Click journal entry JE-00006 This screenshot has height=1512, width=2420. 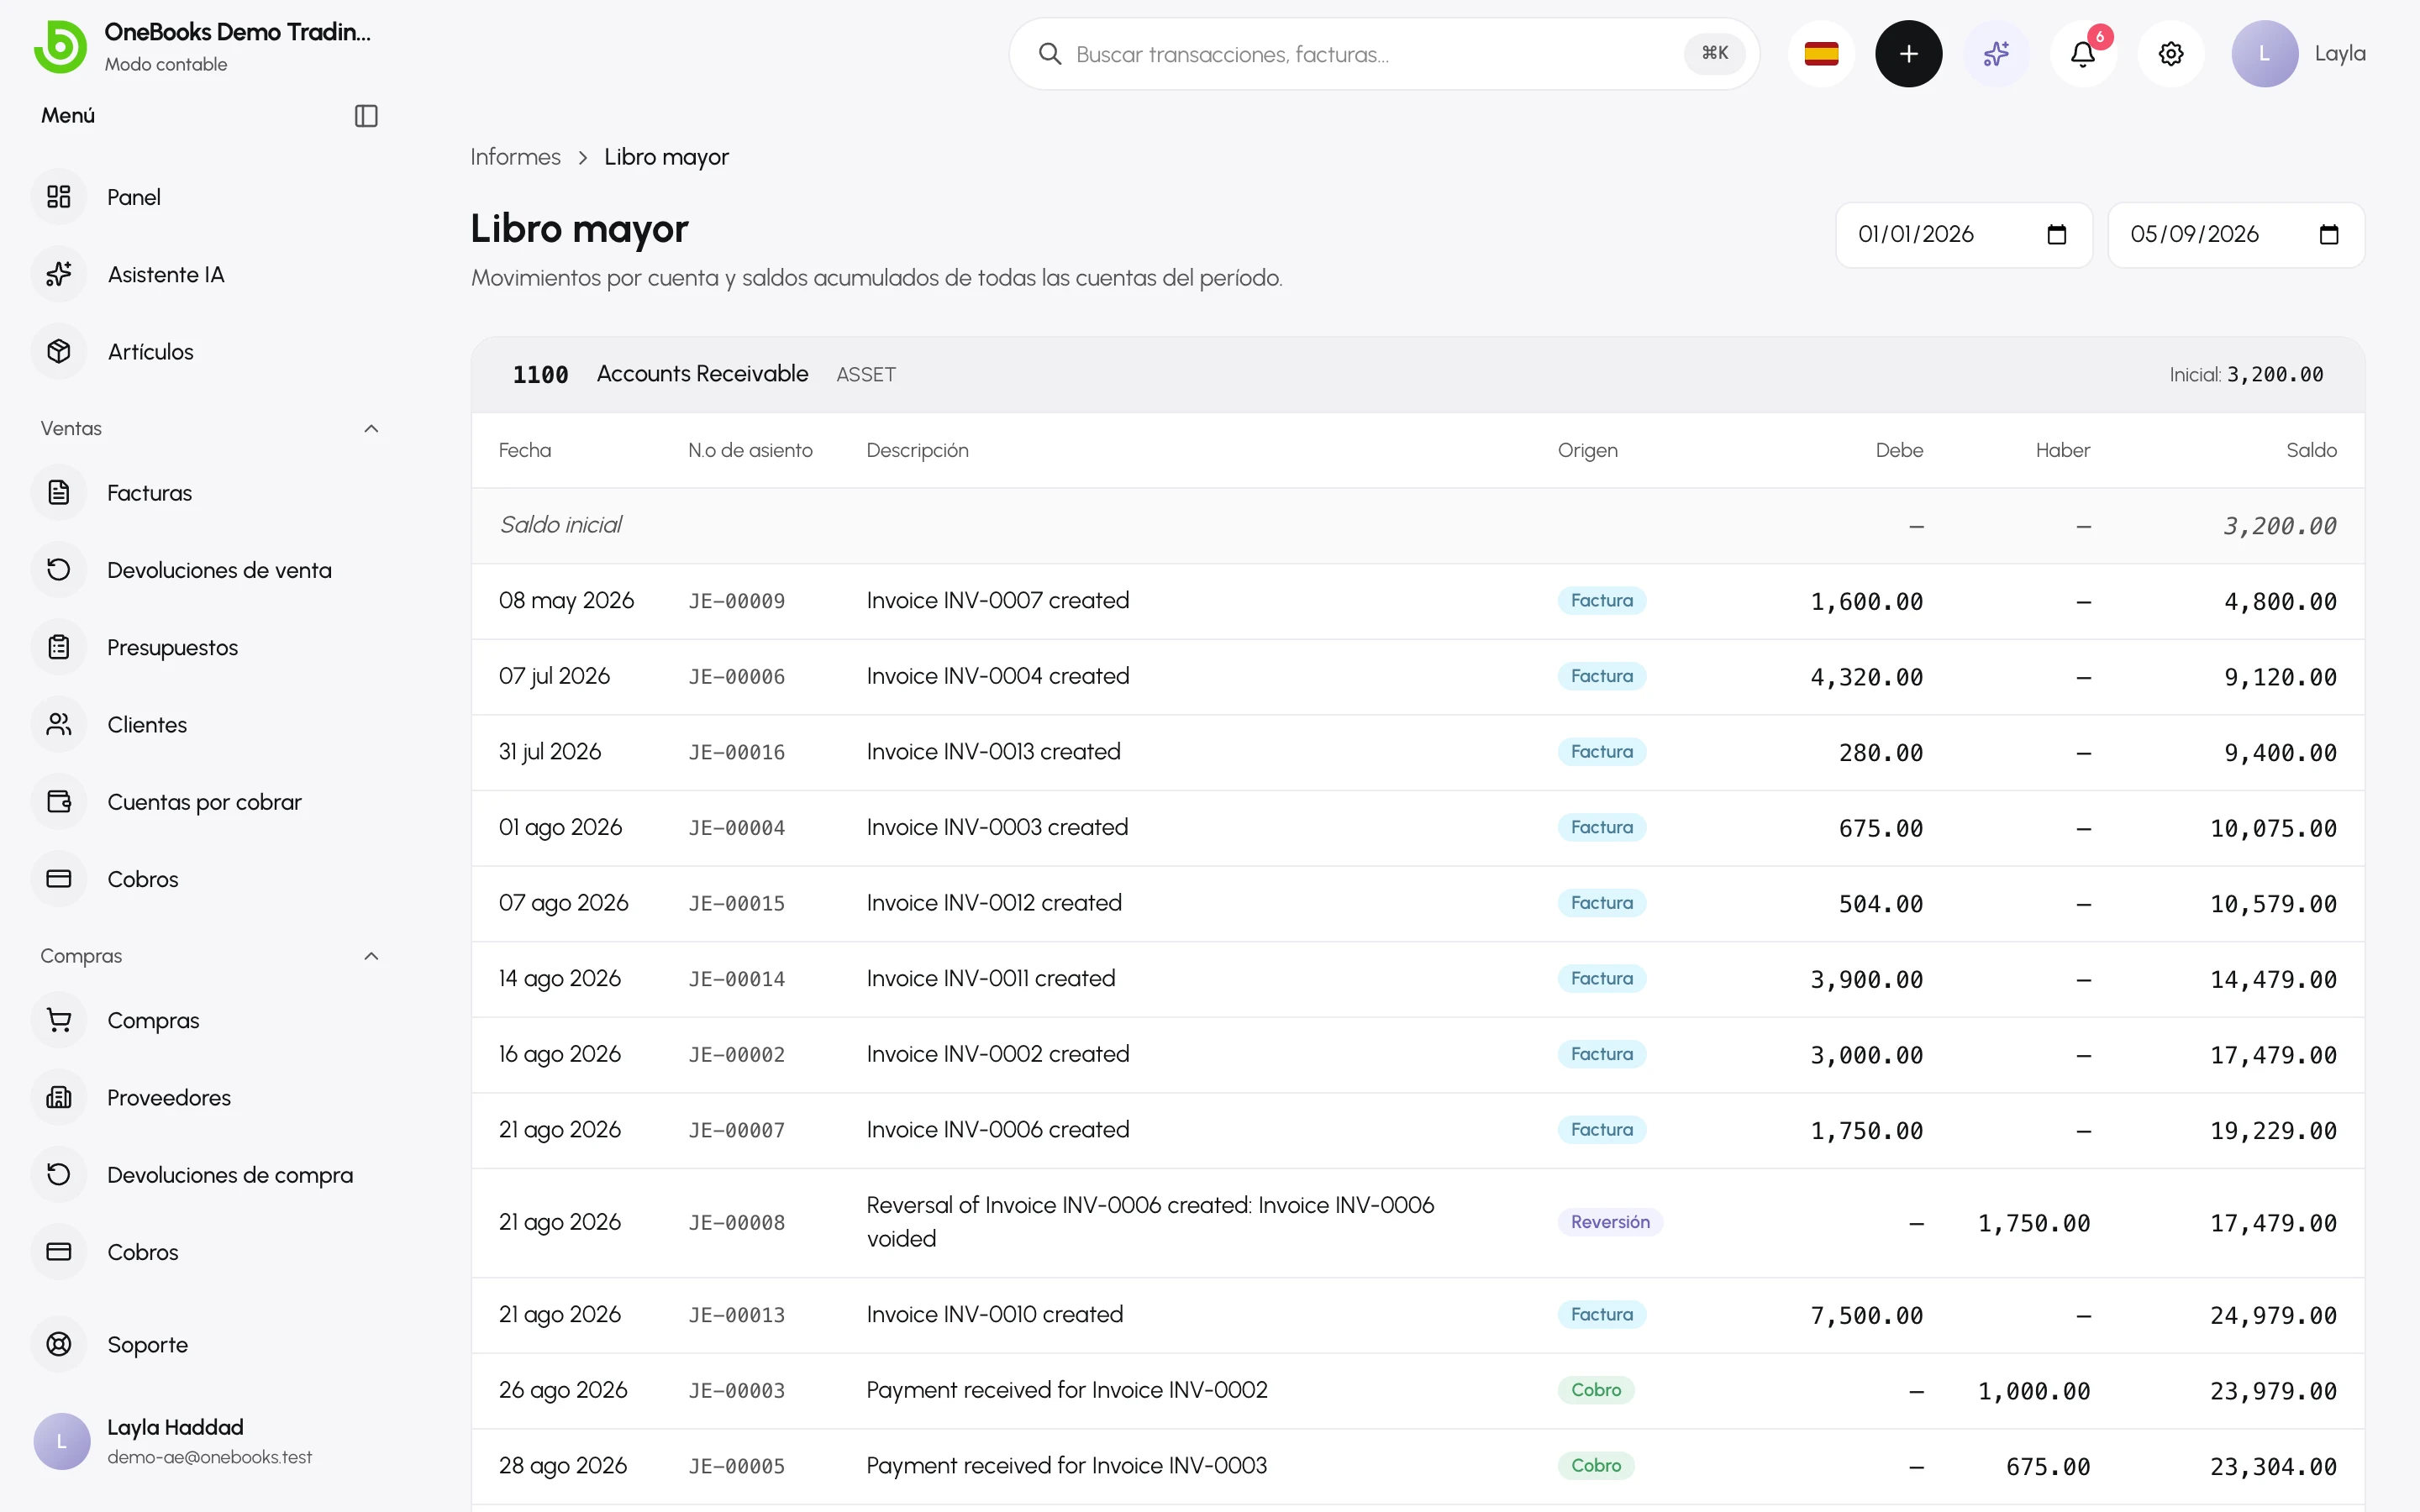pos(736,677)
